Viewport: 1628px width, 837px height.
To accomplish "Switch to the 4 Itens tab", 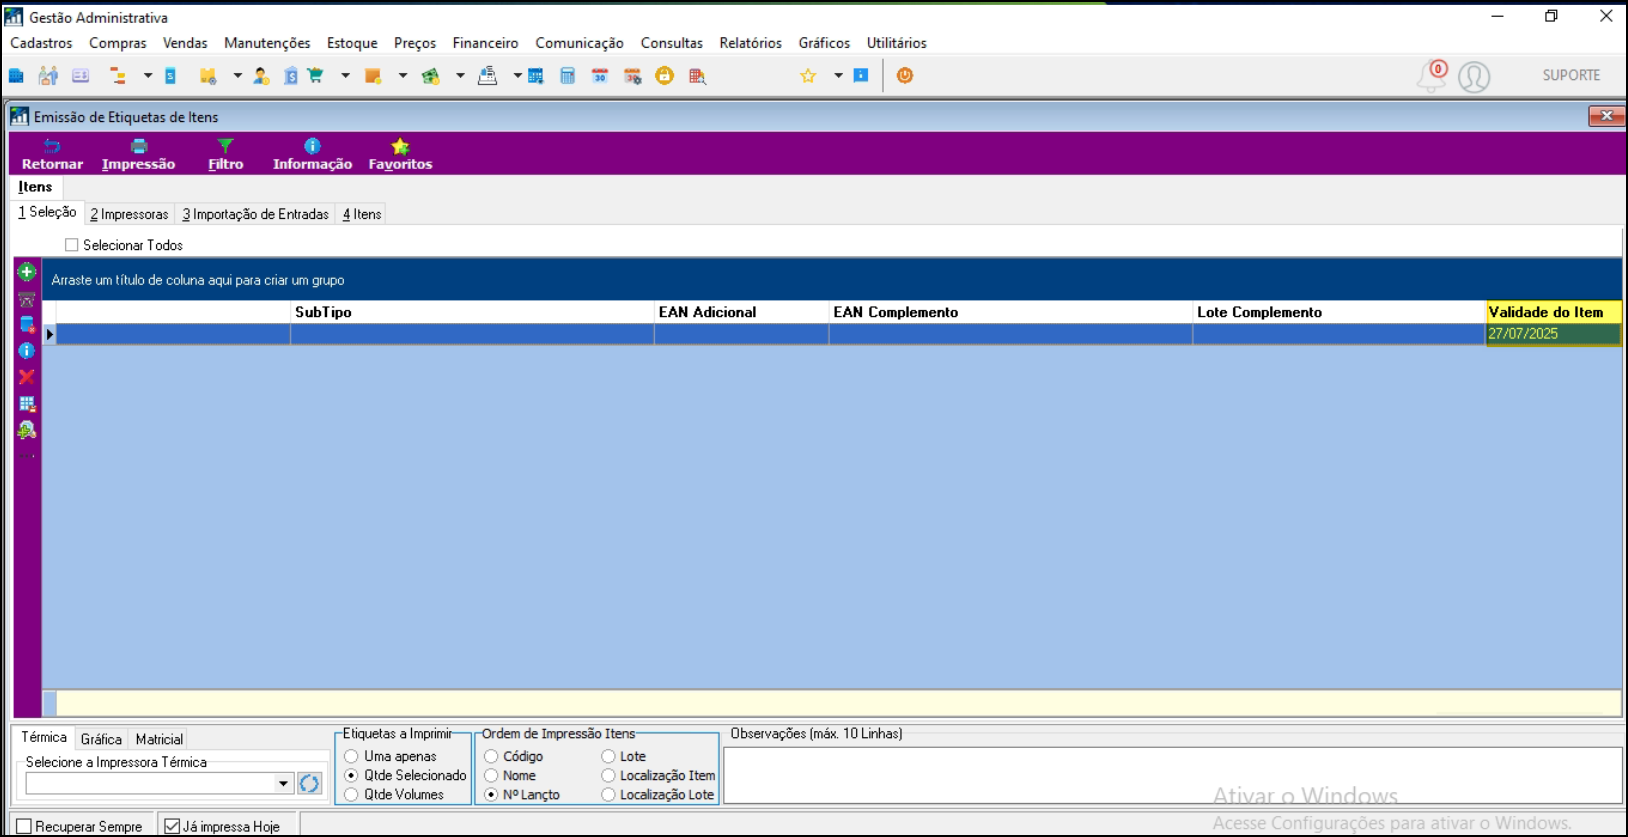I will tap(362, 214).
